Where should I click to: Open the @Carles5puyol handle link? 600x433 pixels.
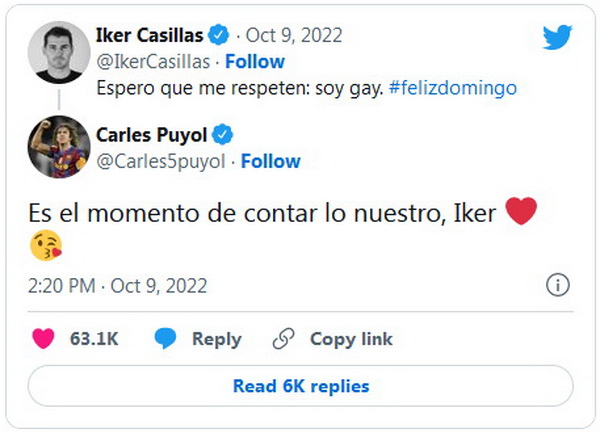click(159, 161)
